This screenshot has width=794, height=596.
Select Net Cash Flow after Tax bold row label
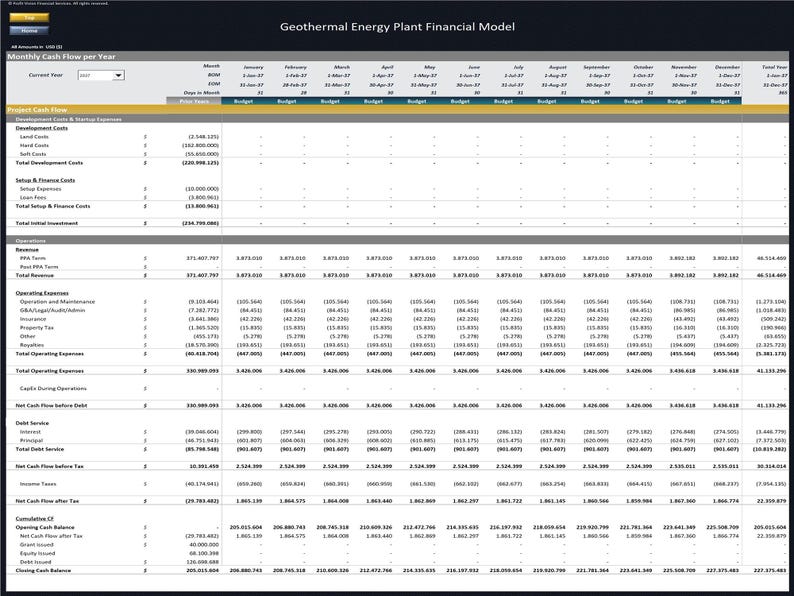click(47, 501)
